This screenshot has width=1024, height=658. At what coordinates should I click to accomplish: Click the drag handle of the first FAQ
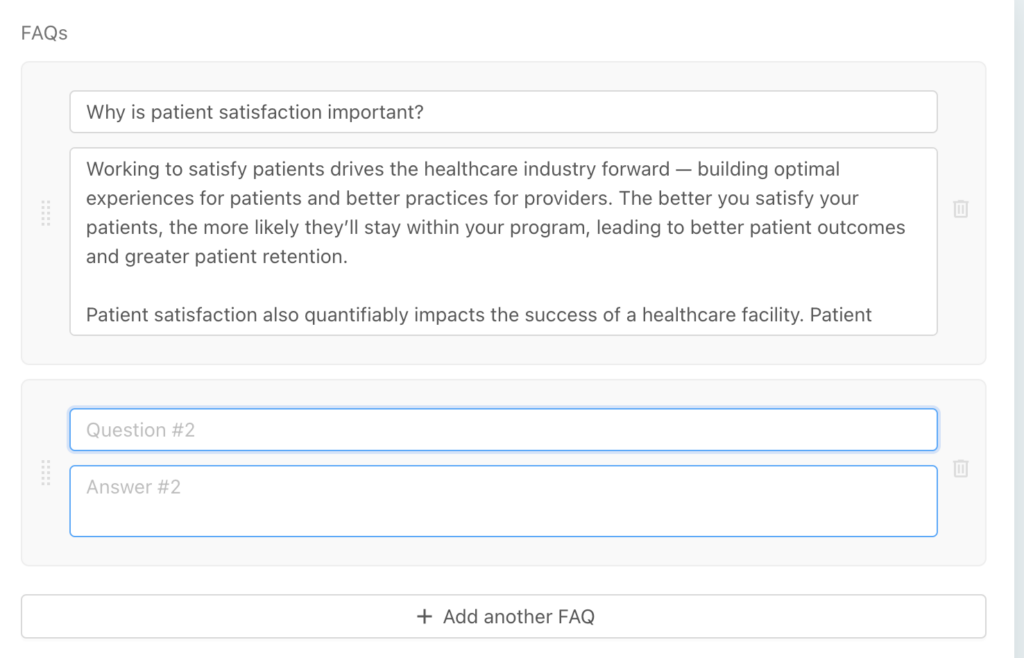click(x=45, y=213)
